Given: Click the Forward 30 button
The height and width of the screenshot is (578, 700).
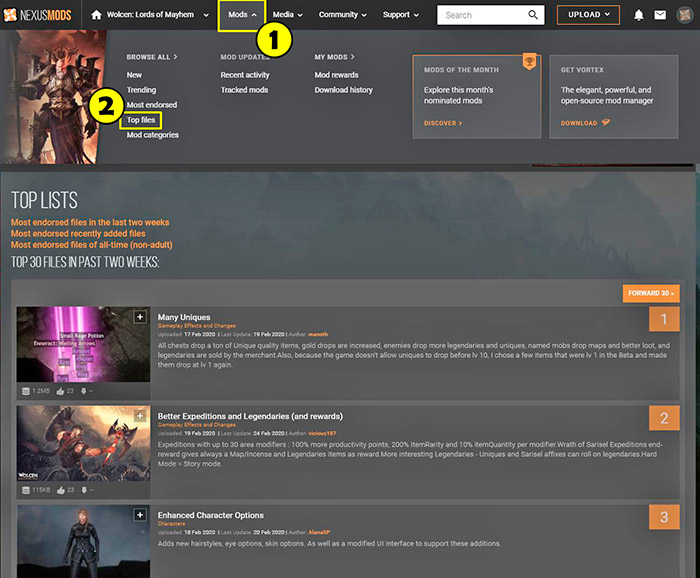Looking at the screenshot, I should click(x=650, y=293).
